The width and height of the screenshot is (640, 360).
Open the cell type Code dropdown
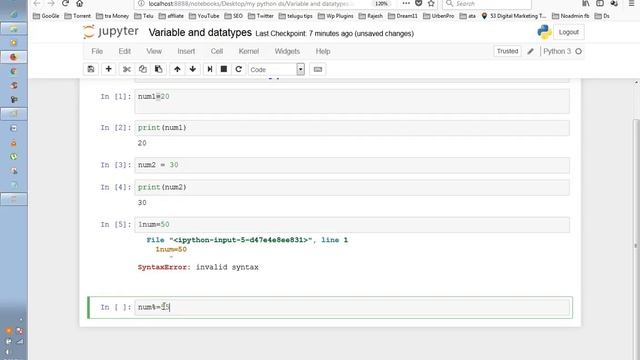tap(276, 69)
